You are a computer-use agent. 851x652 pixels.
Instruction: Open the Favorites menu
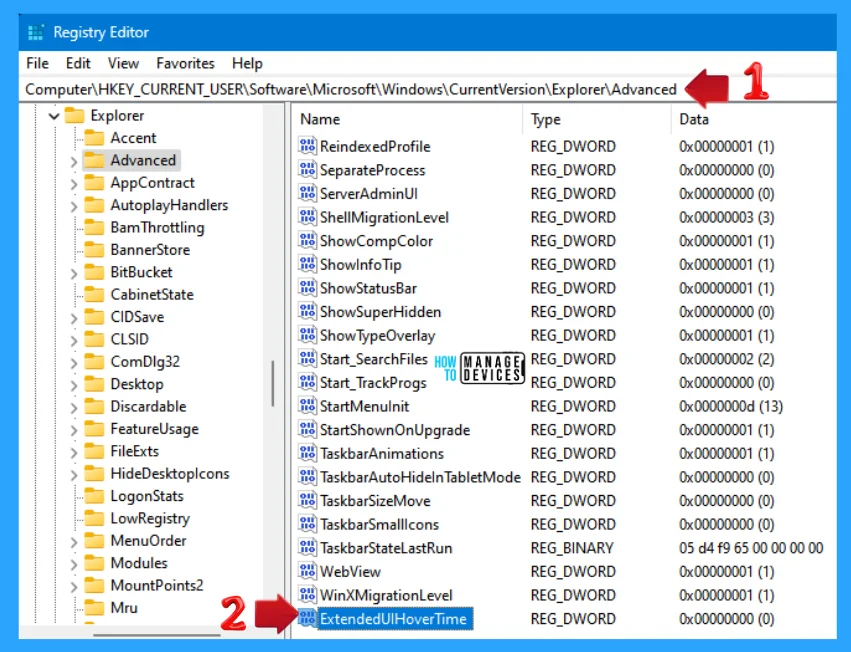coord(185,64)
